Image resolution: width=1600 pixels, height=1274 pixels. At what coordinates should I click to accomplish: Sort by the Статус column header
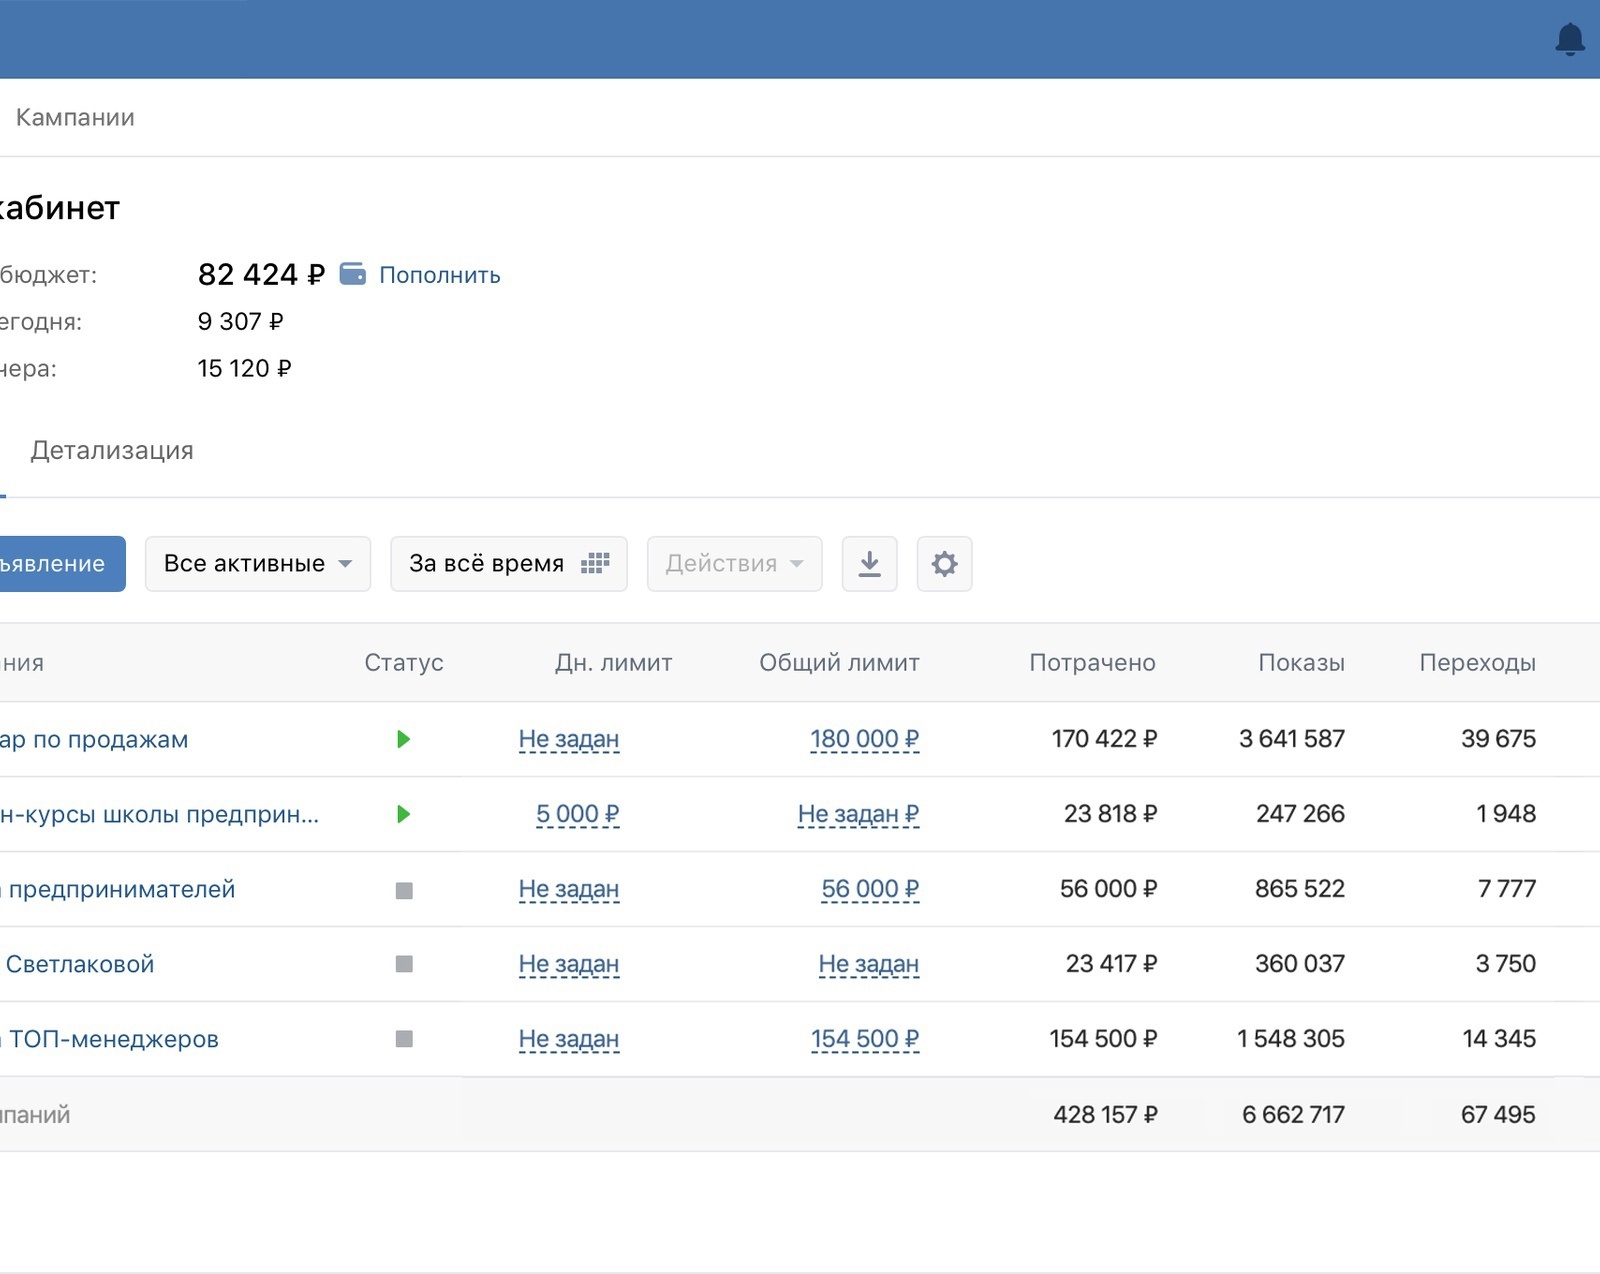point(404,662)
